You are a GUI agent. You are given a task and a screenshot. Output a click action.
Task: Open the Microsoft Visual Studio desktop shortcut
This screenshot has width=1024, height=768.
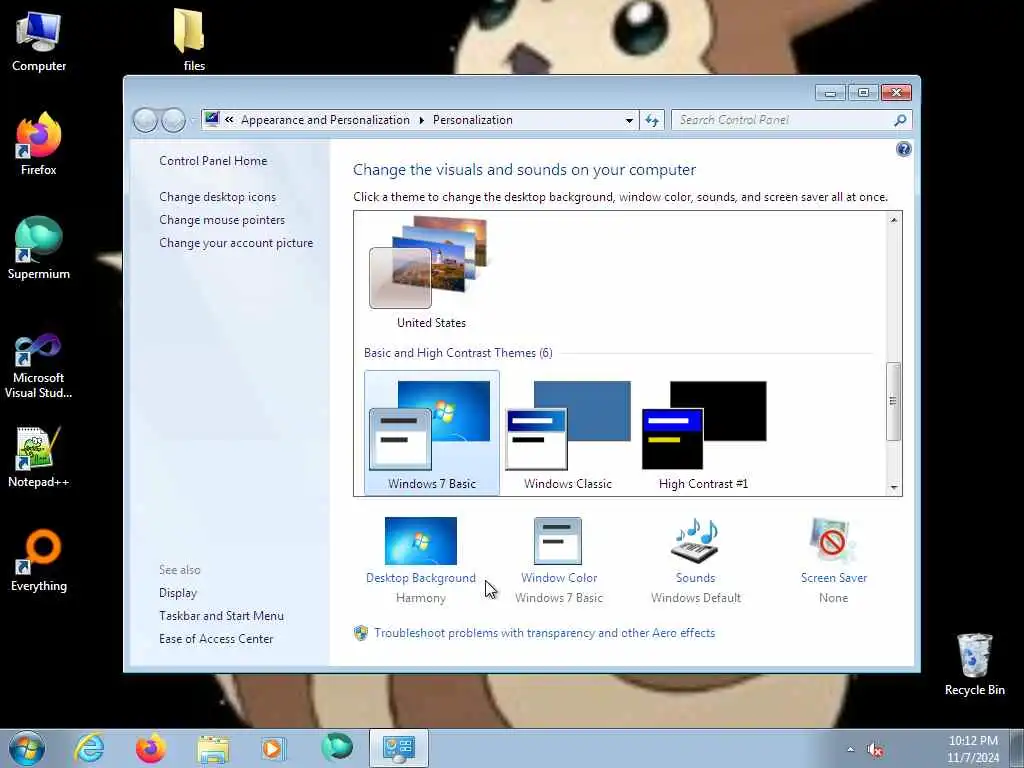pos(39,364)
